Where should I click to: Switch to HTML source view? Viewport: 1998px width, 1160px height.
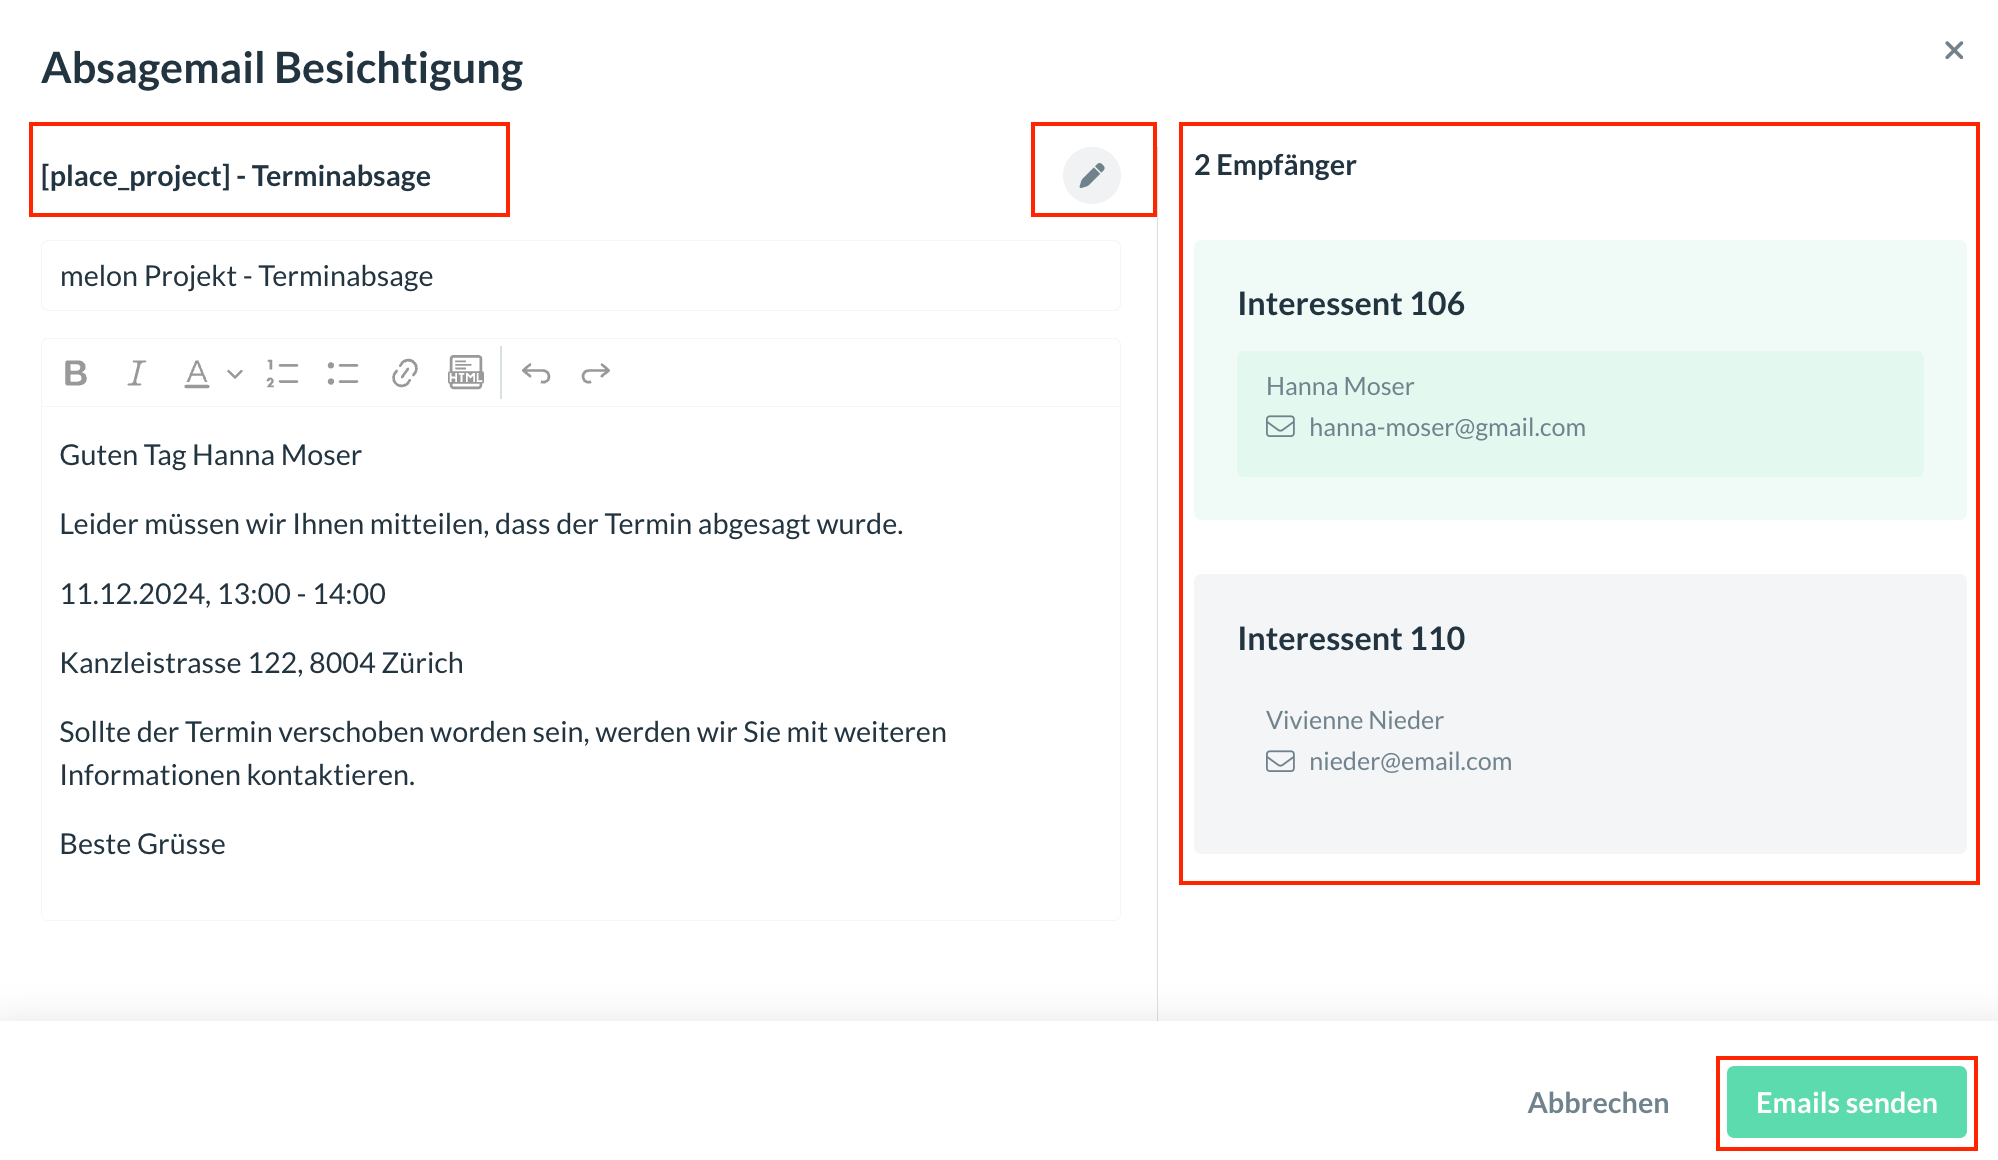(x=465, y=373)
